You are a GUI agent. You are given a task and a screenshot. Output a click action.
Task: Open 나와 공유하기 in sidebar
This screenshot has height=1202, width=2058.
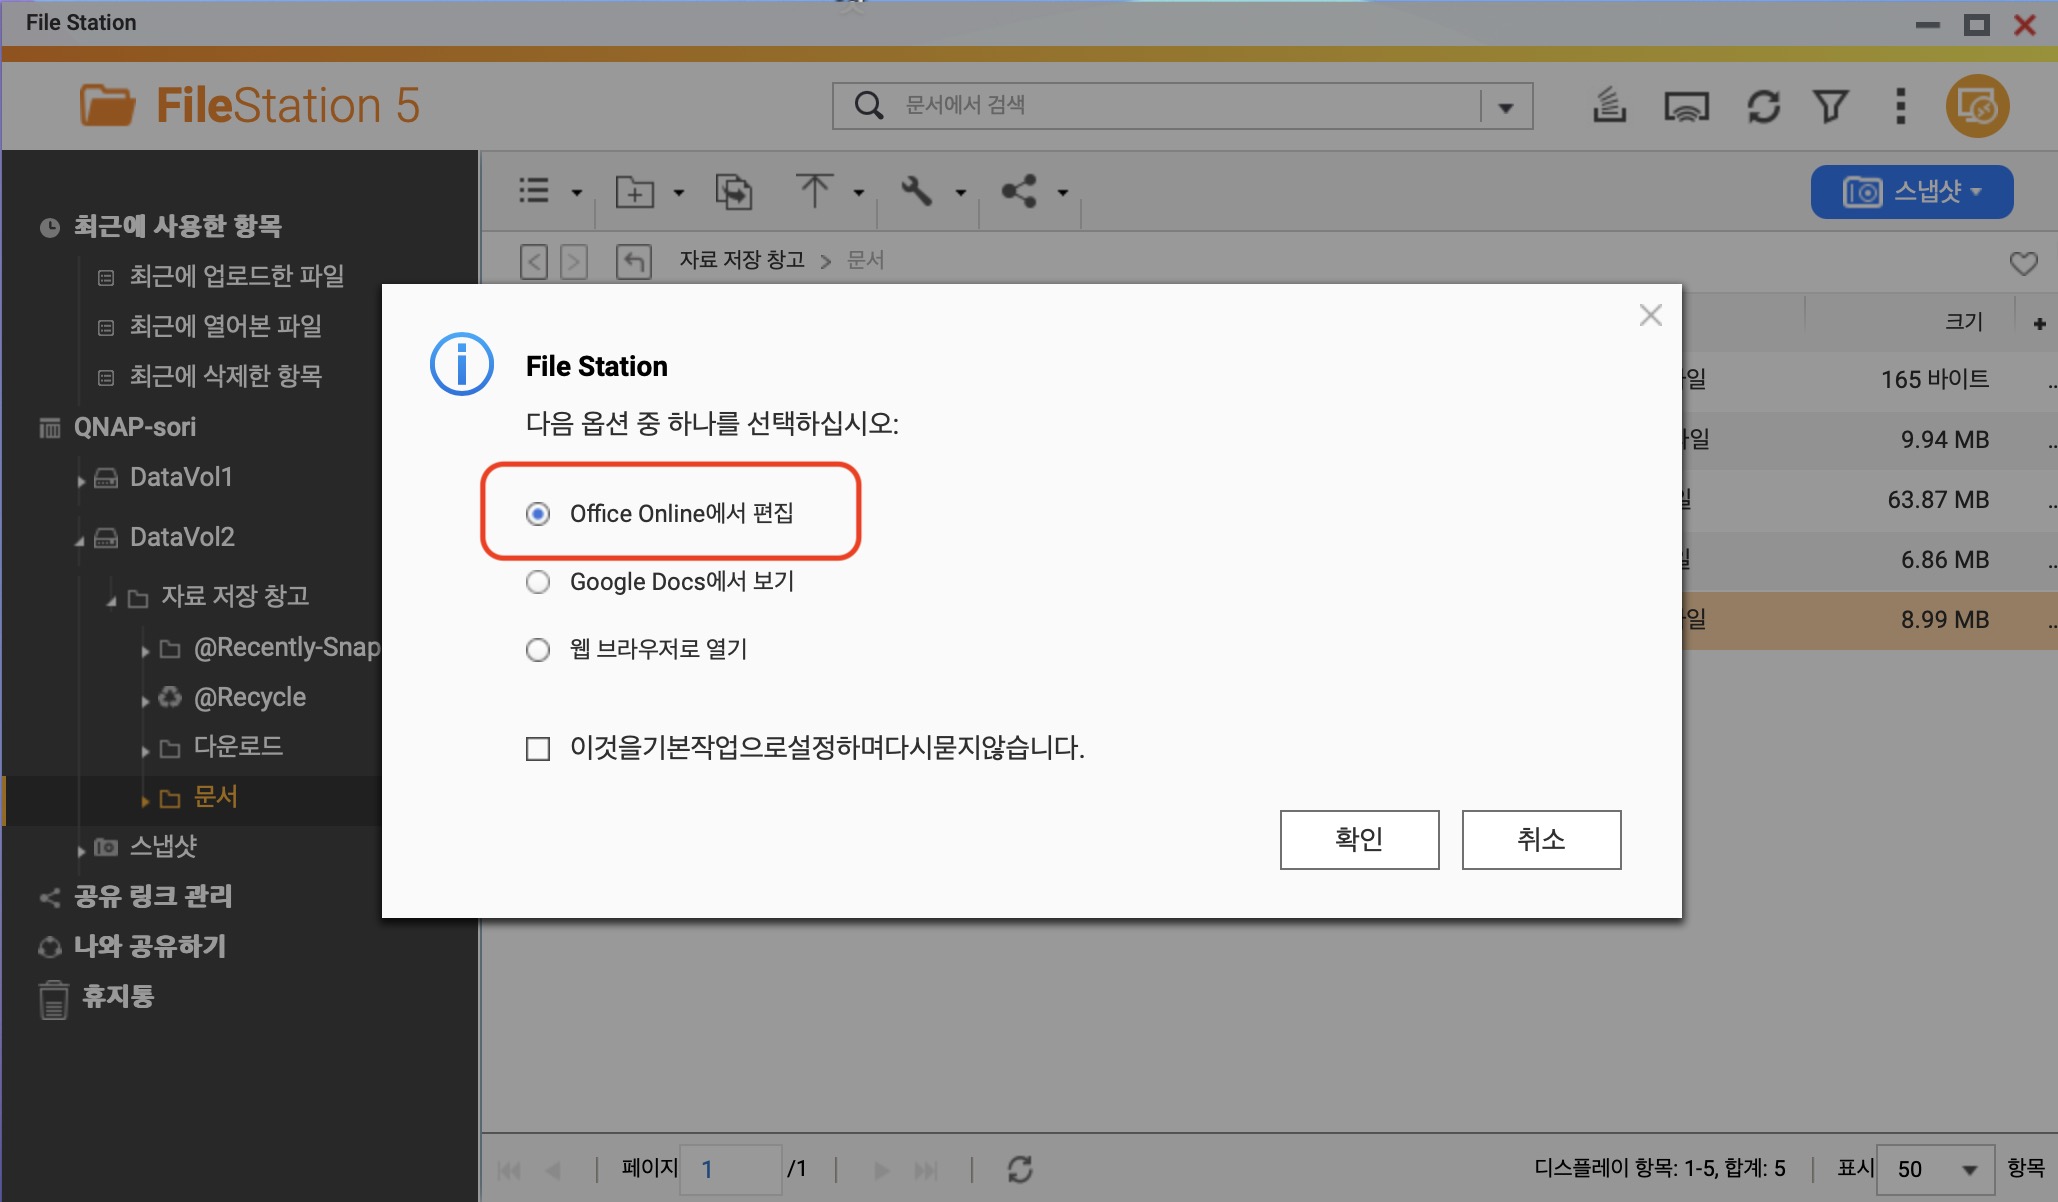click(x=150, y=946)
